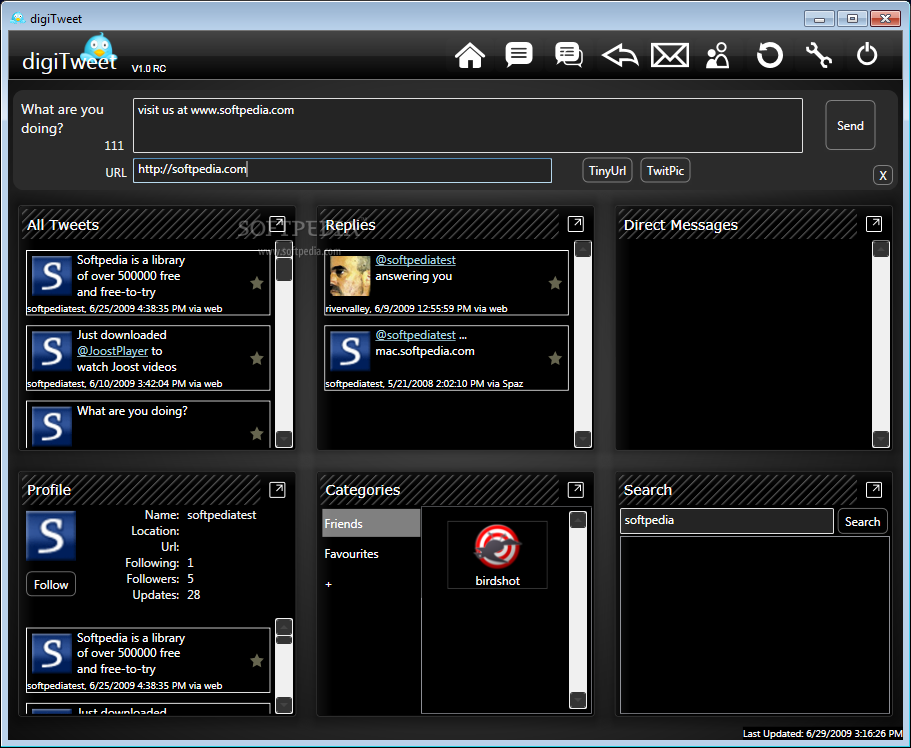The height and width of the screenshot is (748, 911).
Task: Favorite the mac.softpedia.com reply
Action: tap(555, 358)
